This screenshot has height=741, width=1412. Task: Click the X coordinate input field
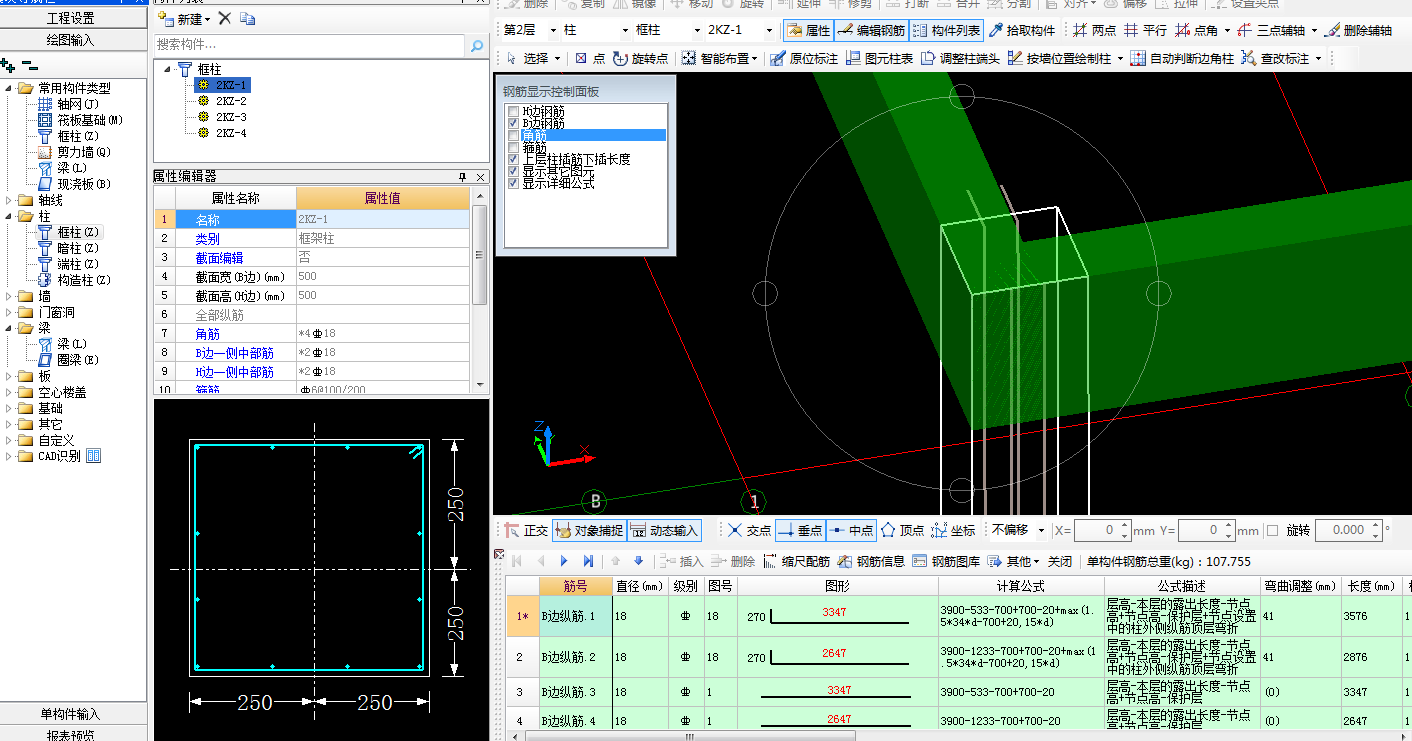[1102, 530]
